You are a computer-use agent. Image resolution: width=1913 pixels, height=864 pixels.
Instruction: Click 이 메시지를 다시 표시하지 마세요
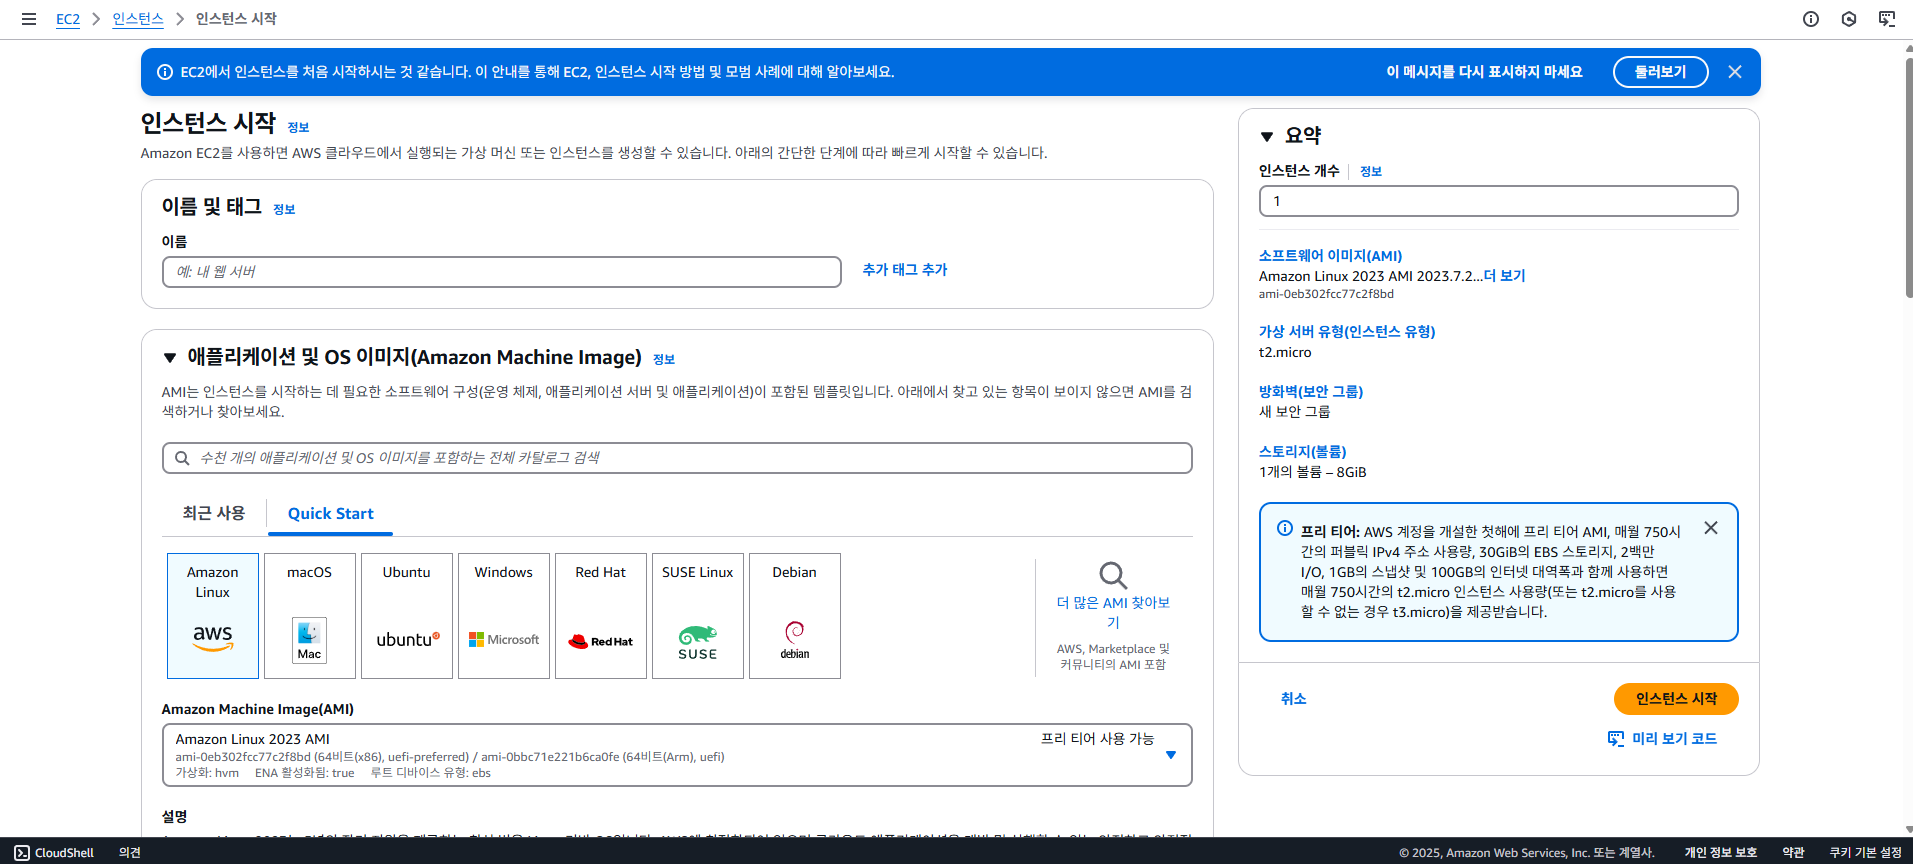pos(1484,72)
